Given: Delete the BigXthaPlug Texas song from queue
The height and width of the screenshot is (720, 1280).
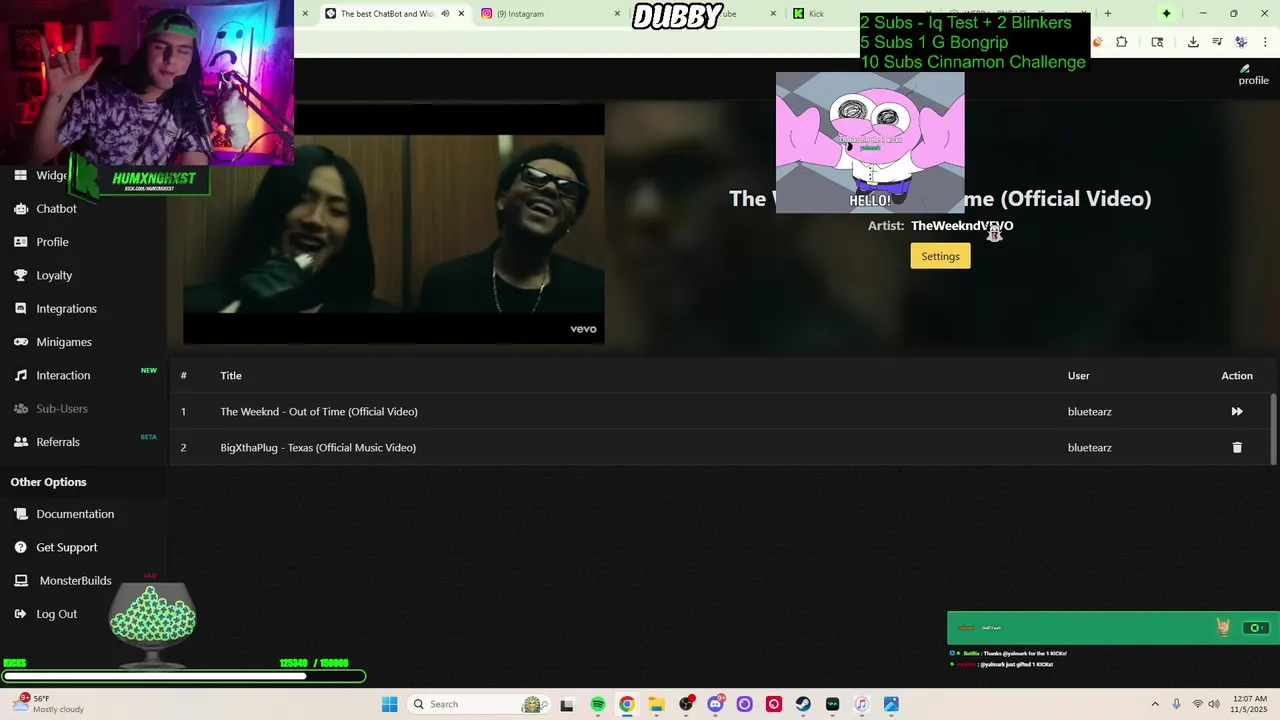Looking at the screenshot, I should coord(1237,448).
